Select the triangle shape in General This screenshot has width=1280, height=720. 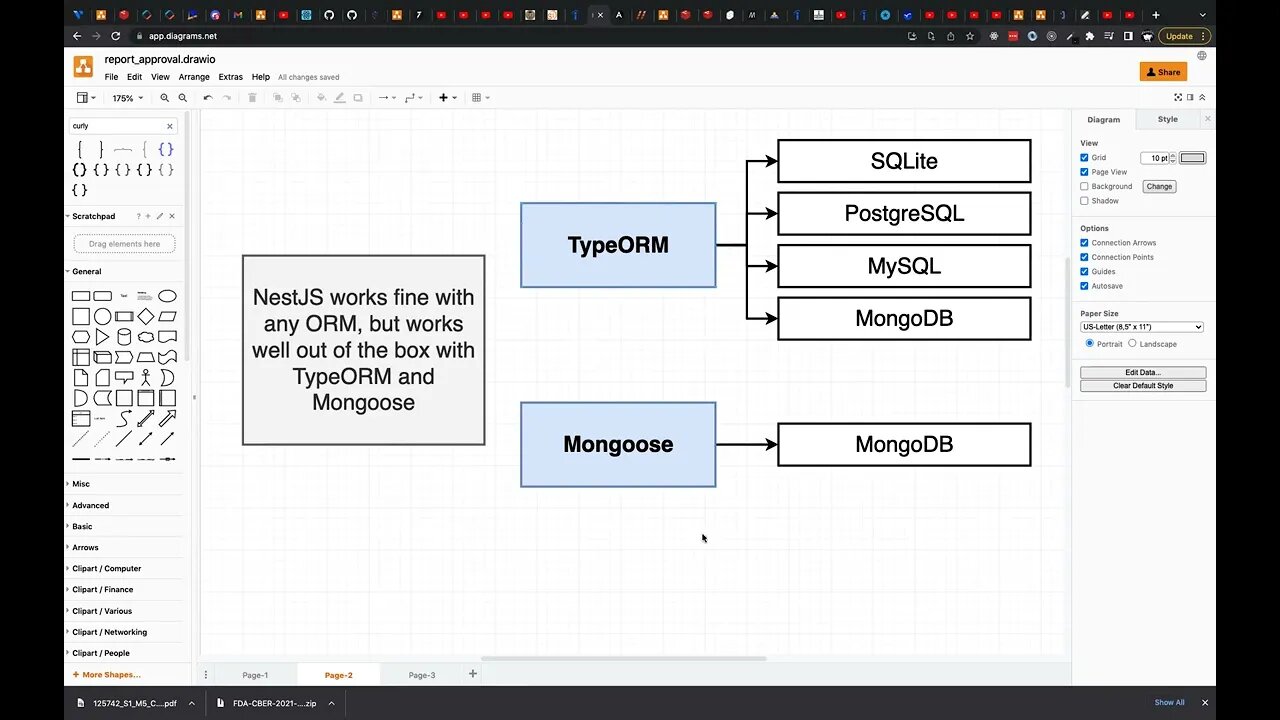click(102, 337)
